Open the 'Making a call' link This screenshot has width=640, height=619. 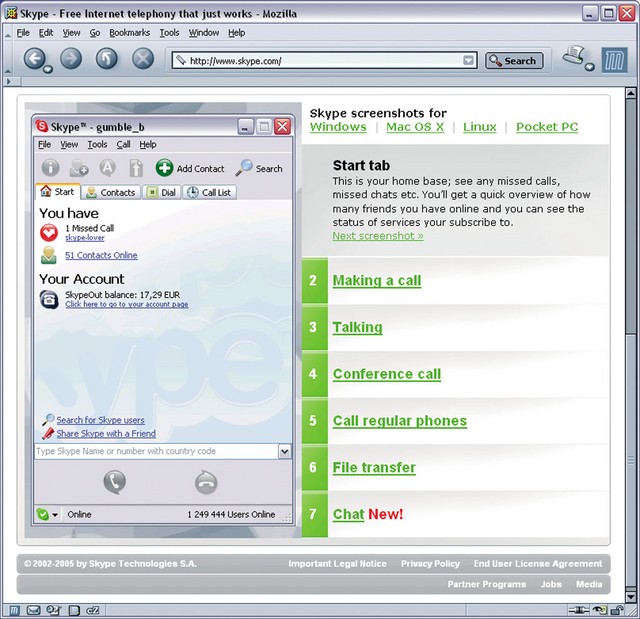[377, 280]
